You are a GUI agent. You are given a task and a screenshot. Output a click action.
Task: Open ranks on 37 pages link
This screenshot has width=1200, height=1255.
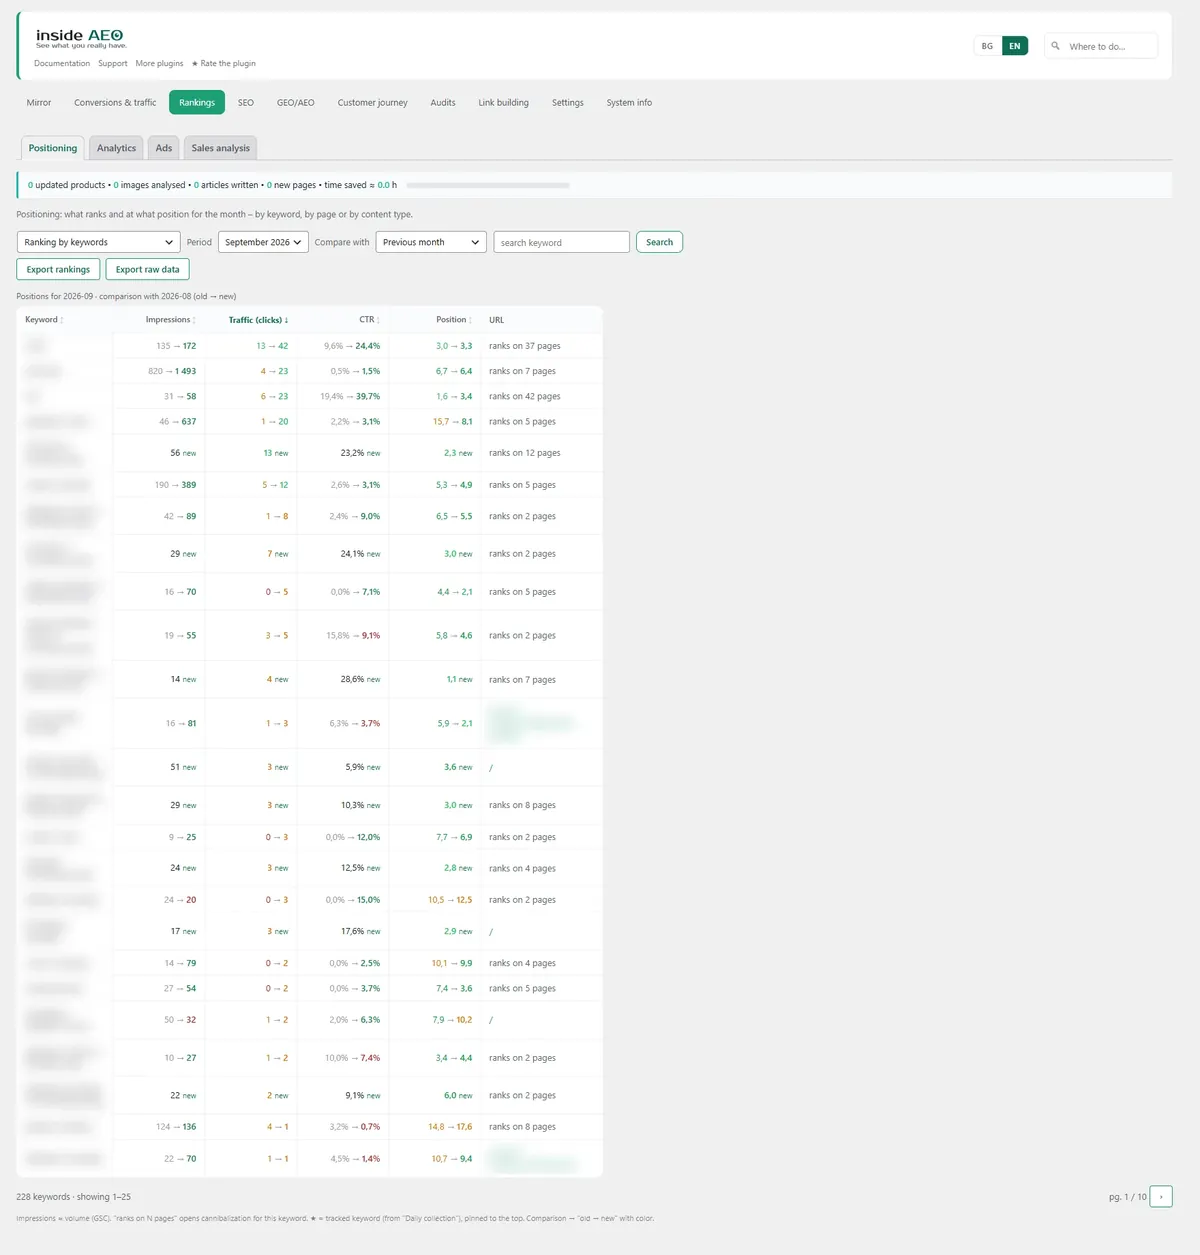(x=525, y=346)
